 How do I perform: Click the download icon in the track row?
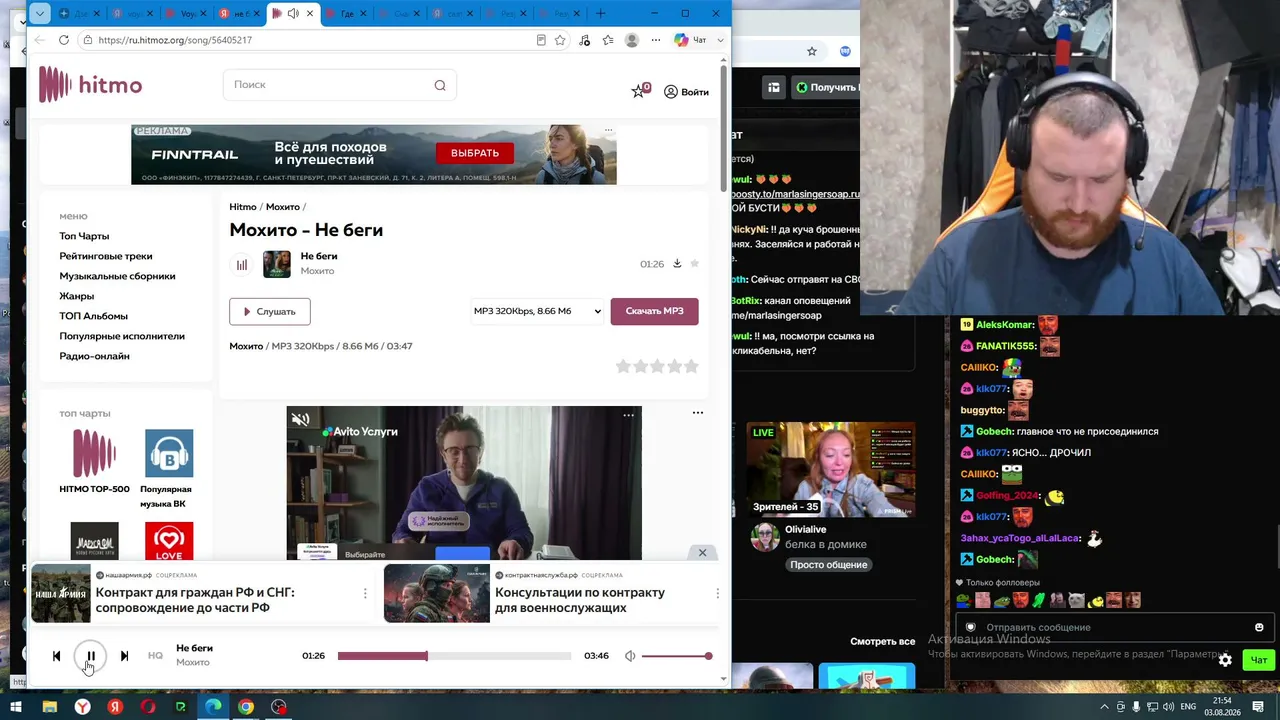click(x=677, y=264)
